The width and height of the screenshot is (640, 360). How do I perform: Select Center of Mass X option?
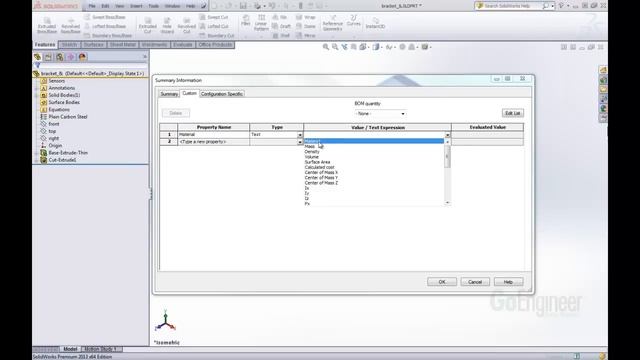pyautogui.click(x=321, y=173)
